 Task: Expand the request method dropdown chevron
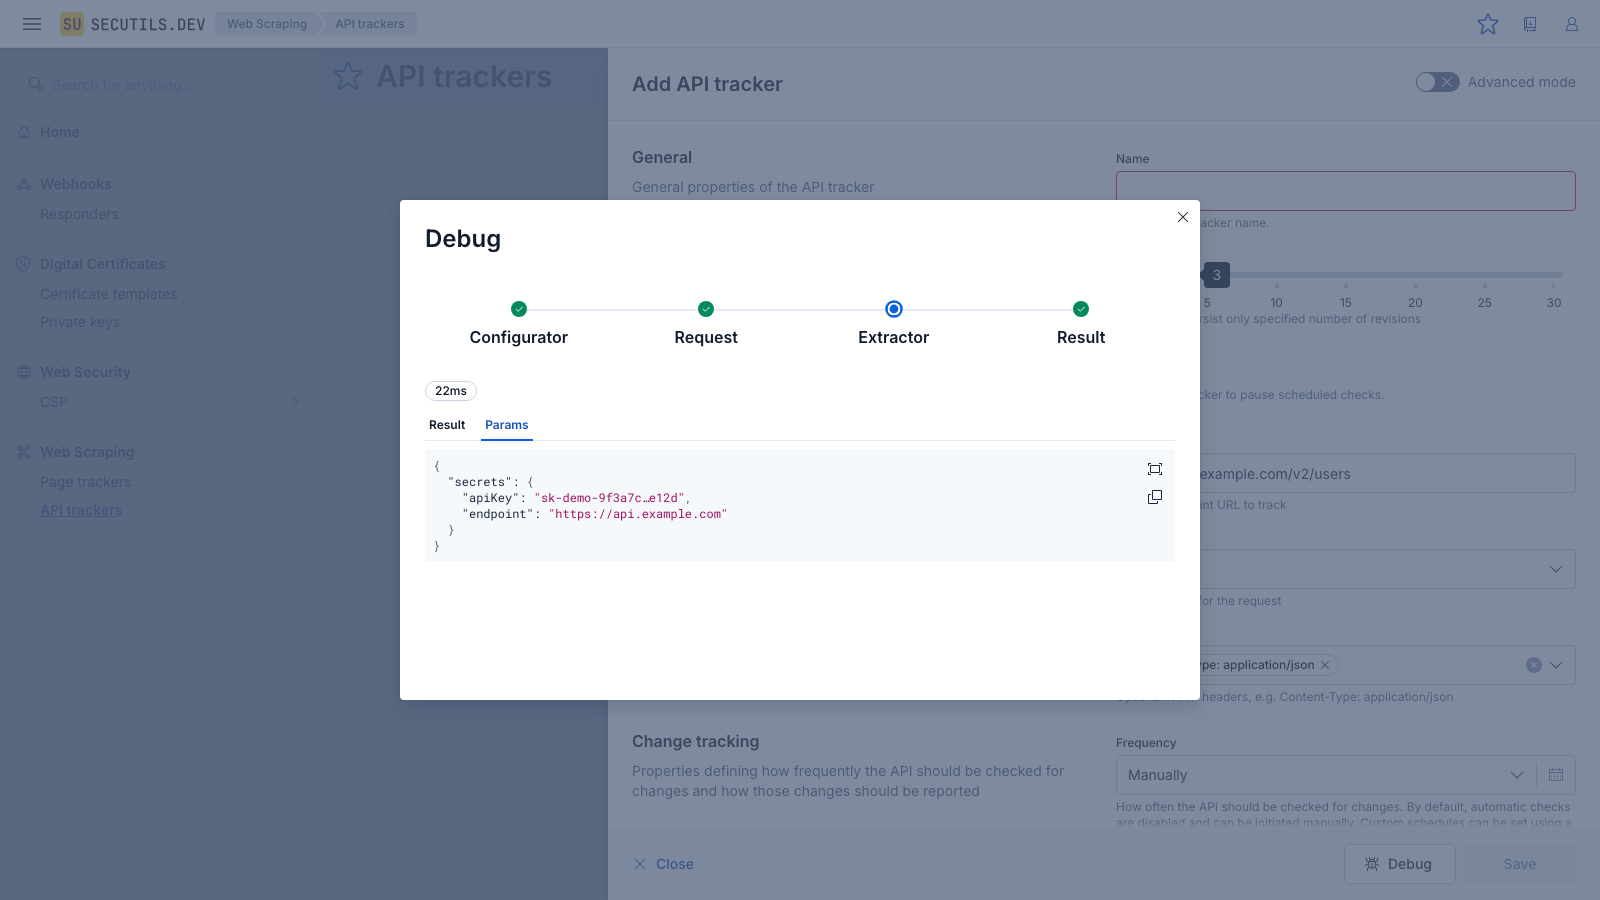point(1556,569)
